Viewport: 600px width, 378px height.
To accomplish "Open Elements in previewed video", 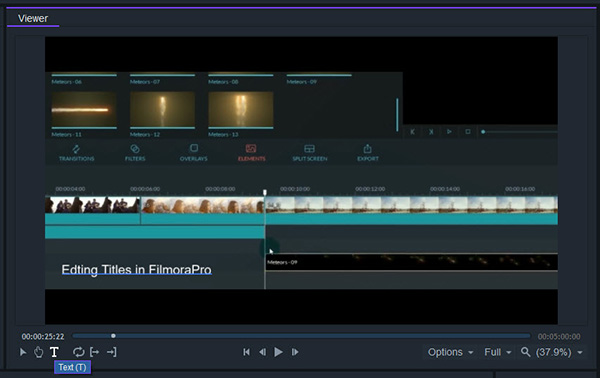I will pos(251,153).
